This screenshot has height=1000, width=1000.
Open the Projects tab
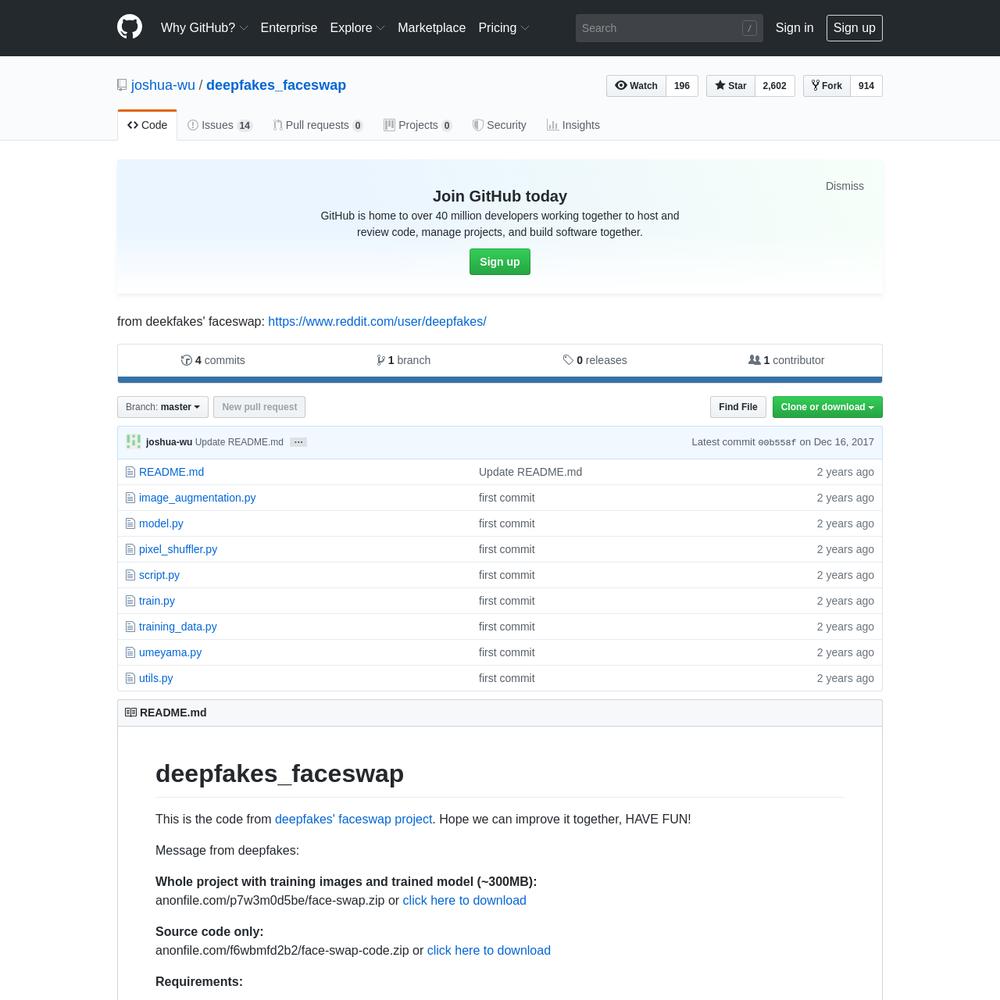pos(417,125)
